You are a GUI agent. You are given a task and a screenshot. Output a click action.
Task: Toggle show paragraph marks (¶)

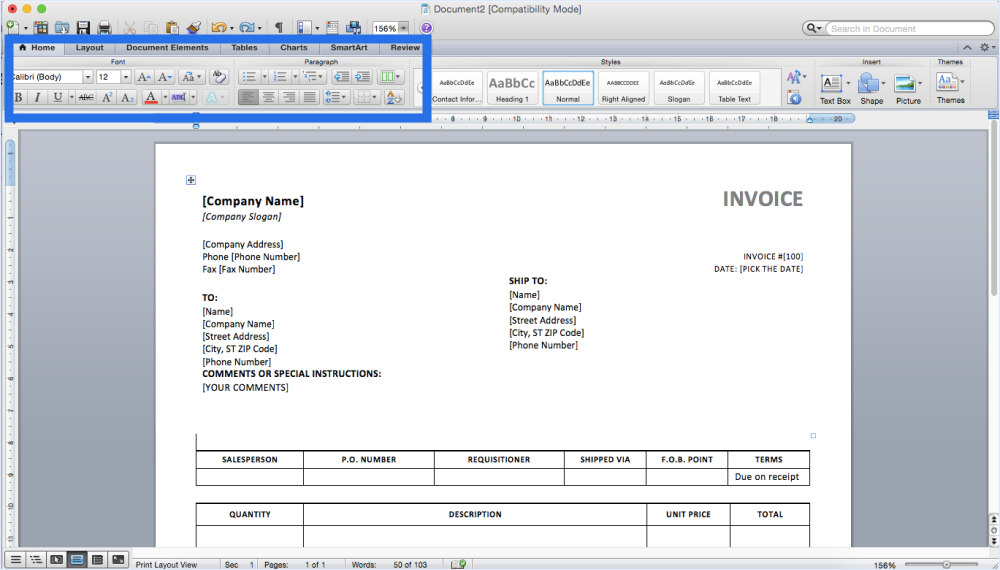point(278,28)
